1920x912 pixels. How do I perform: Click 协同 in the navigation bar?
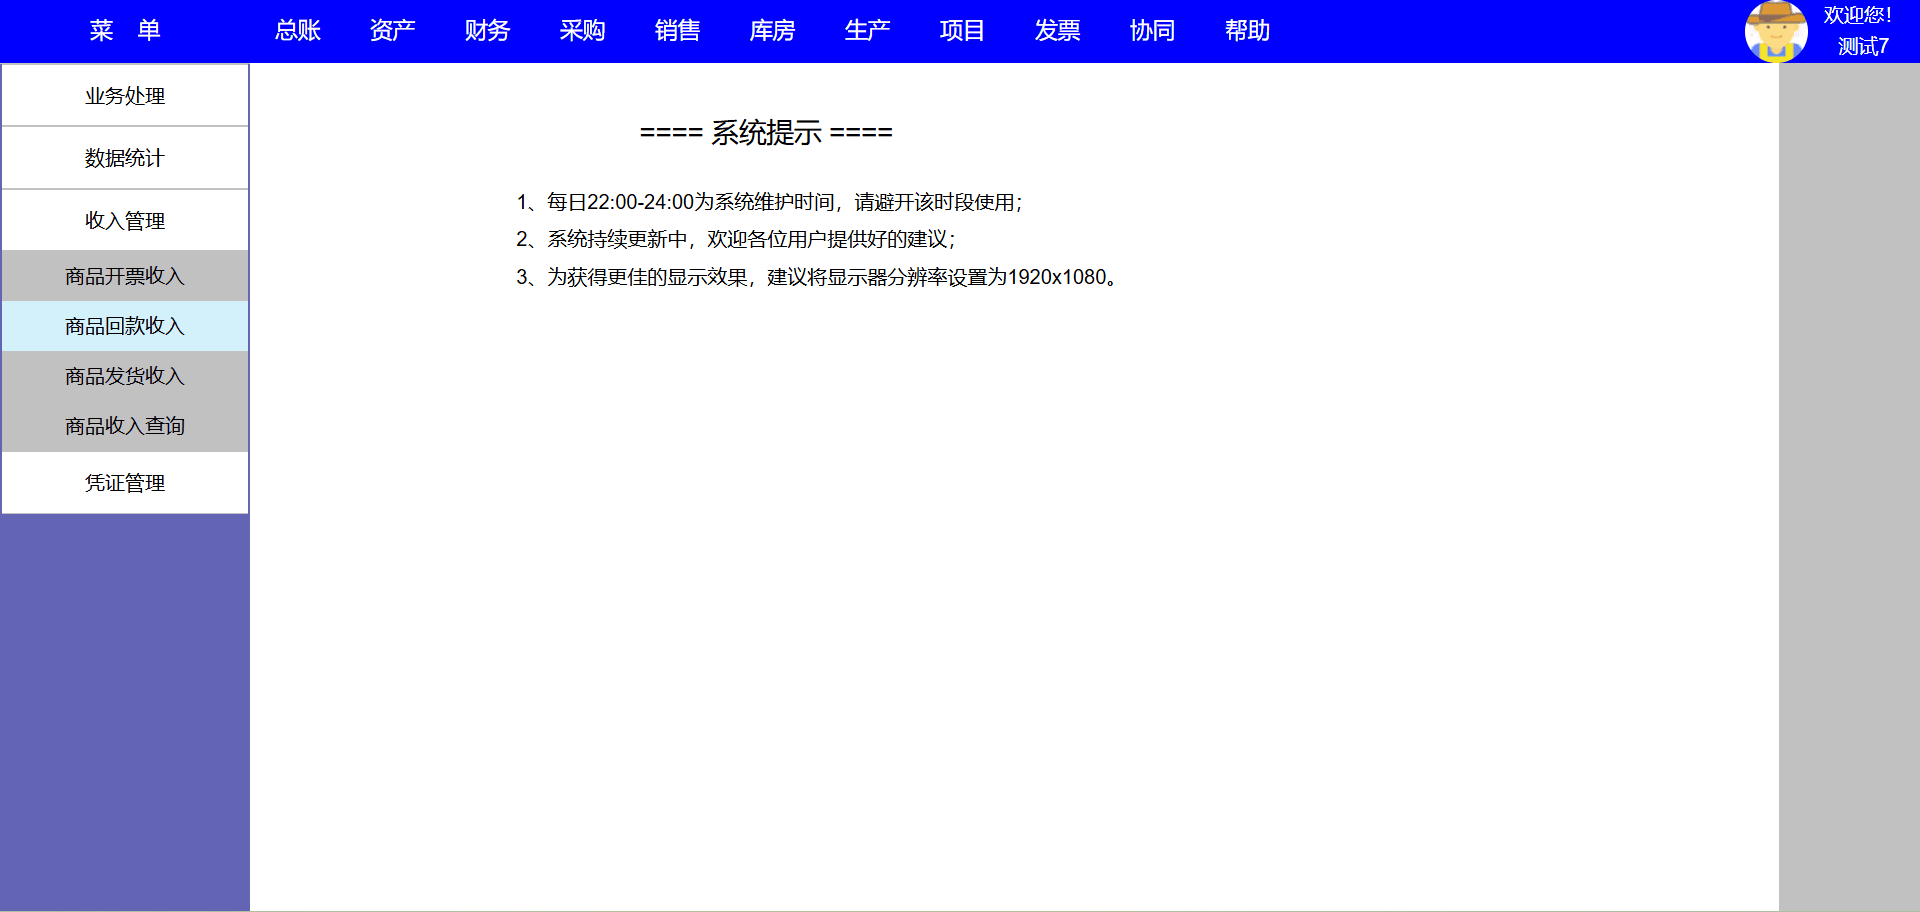[x=1152, y=31]
